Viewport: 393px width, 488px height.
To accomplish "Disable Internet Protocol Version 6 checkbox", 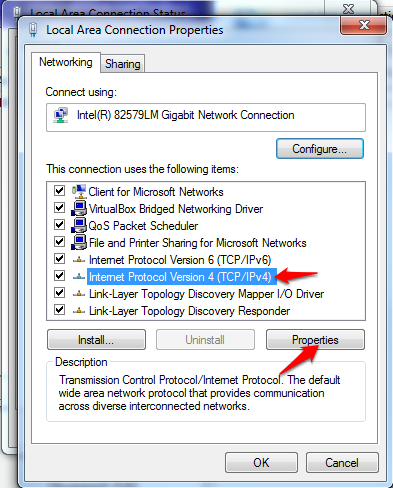I will (x=59, y=259).
